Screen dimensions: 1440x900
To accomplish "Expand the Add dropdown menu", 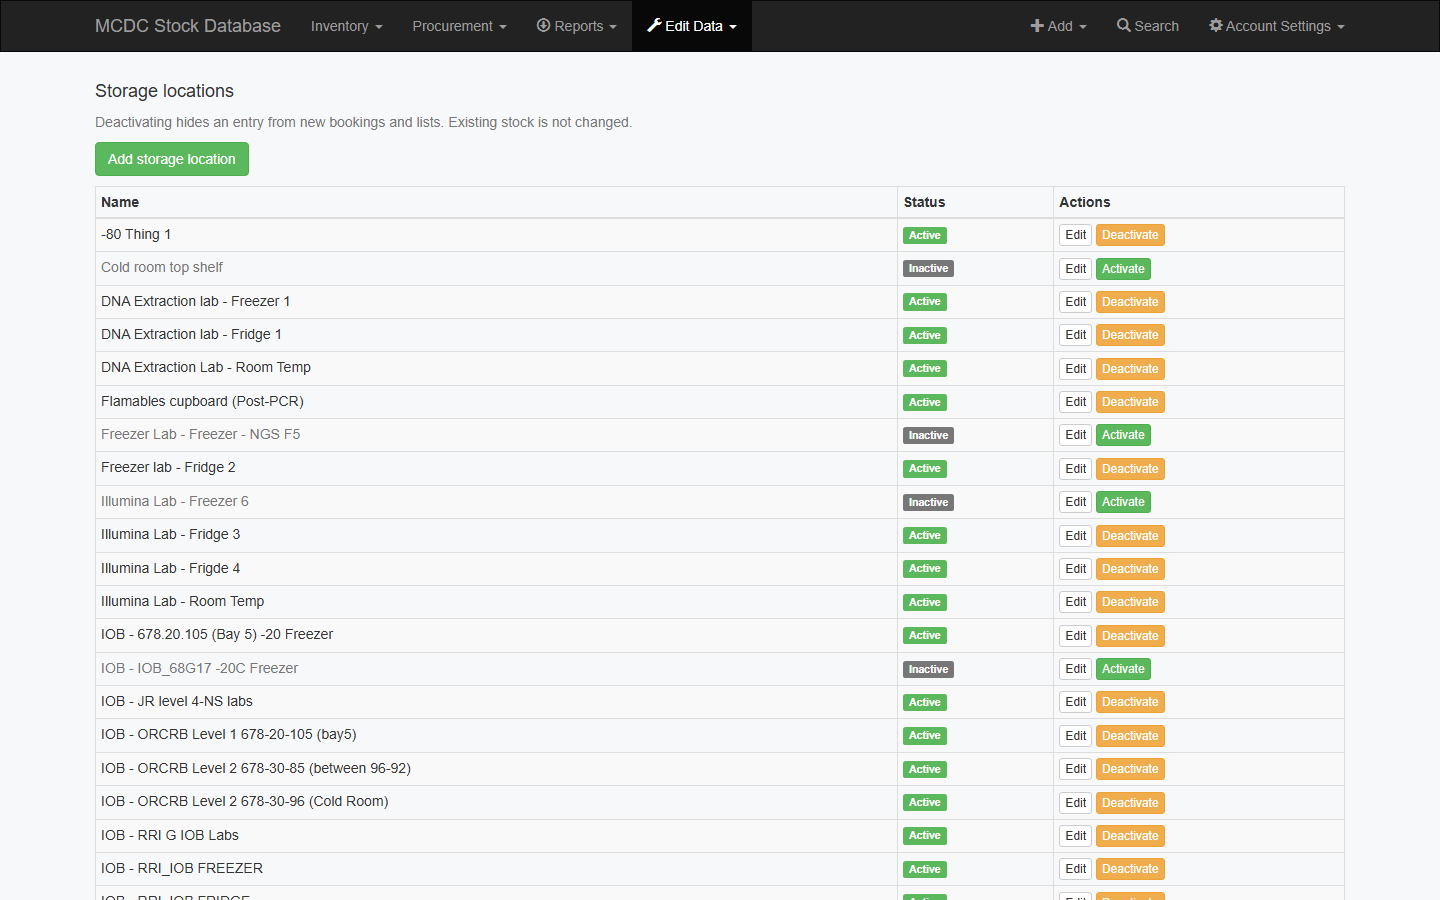I will tap(1058, 26).
